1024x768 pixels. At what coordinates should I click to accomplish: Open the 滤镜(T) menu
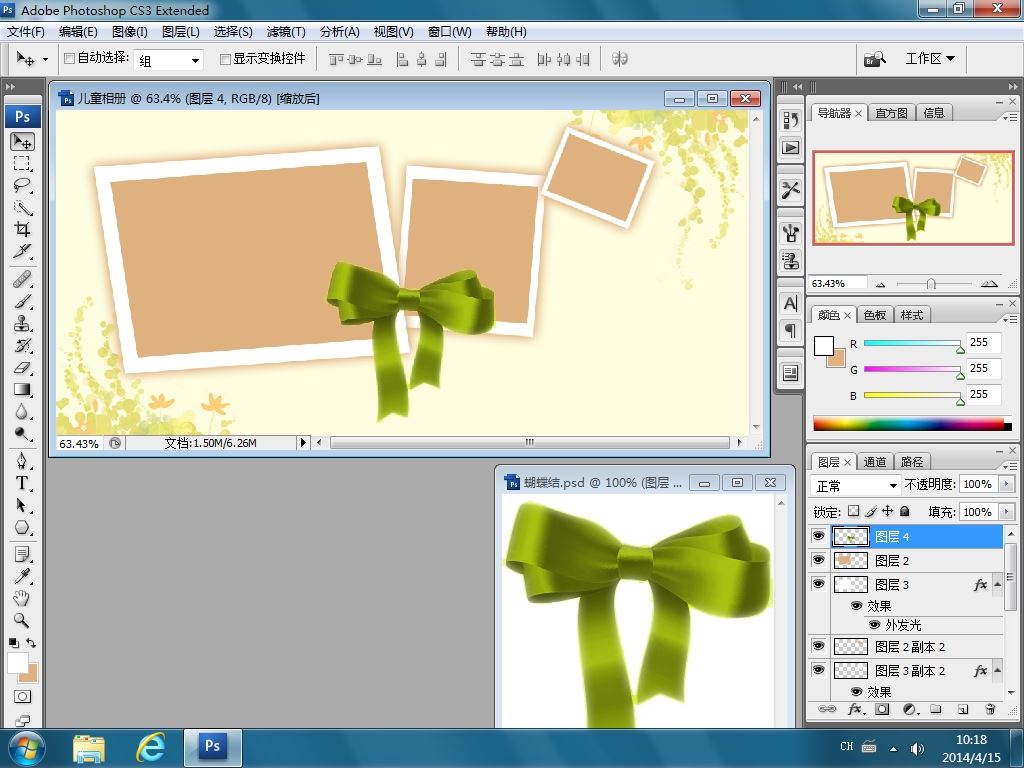click(286, 32)
